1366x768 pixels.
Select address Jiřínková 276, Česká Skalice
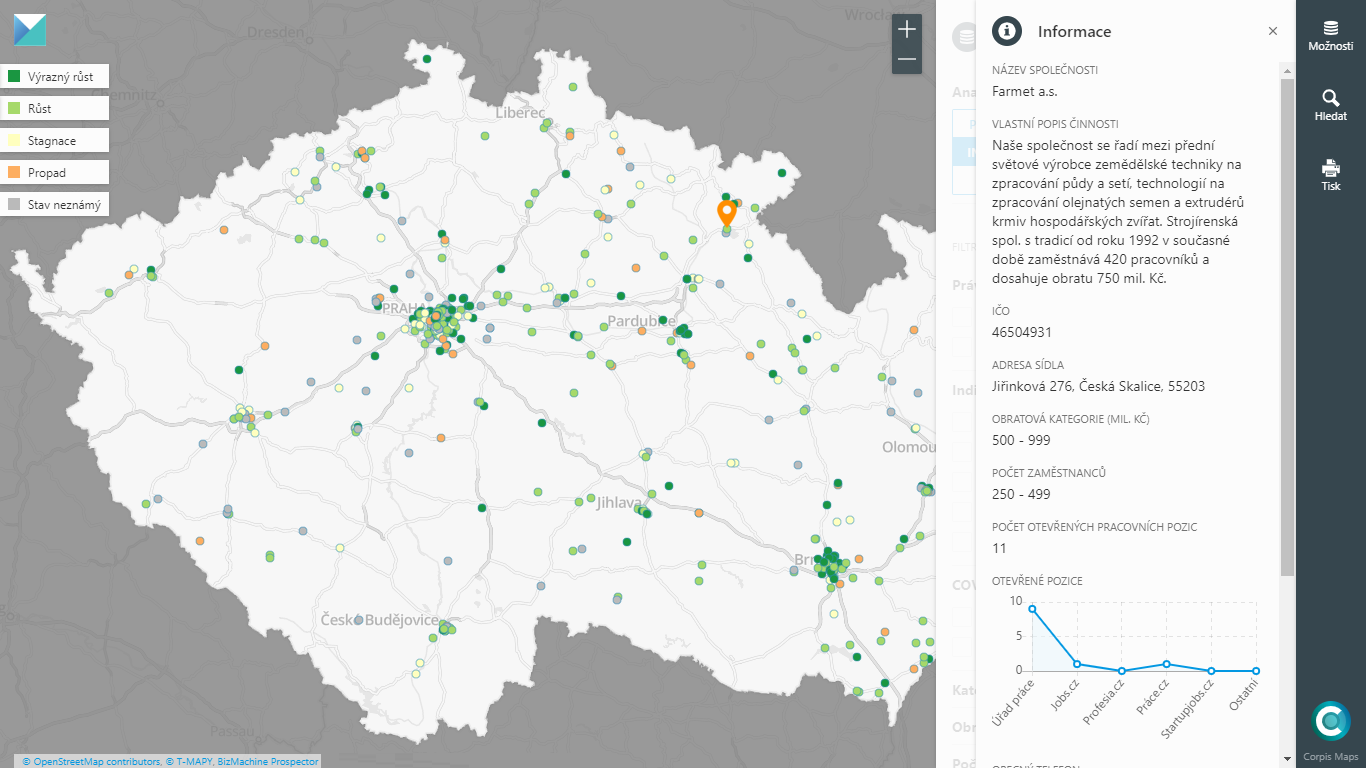tap(1098, 386)
